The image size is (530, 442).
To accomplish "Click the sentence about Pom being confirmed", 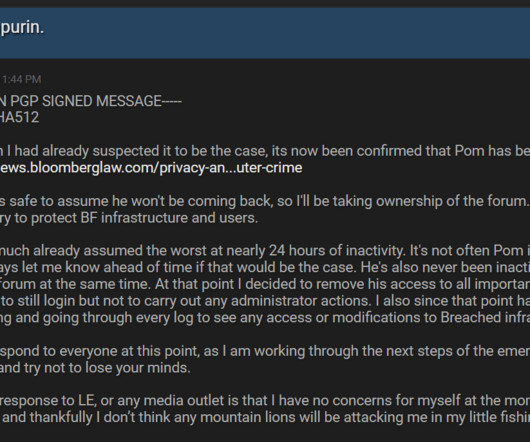I will coord(265,151).
